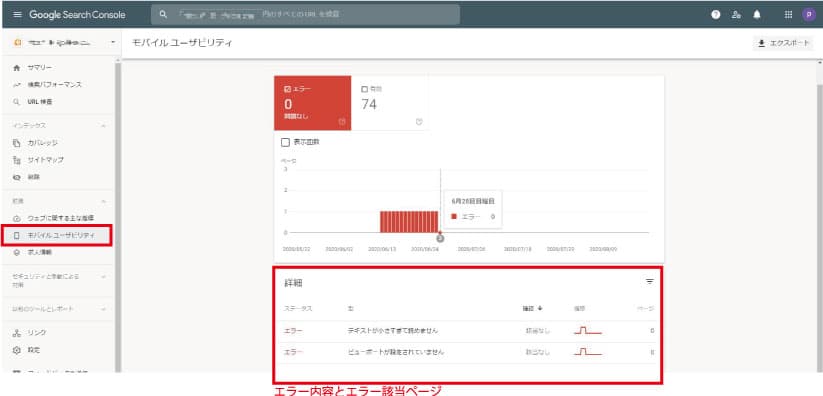Click the エクスポート export button
Screen dimensions: 823x396
783,44
